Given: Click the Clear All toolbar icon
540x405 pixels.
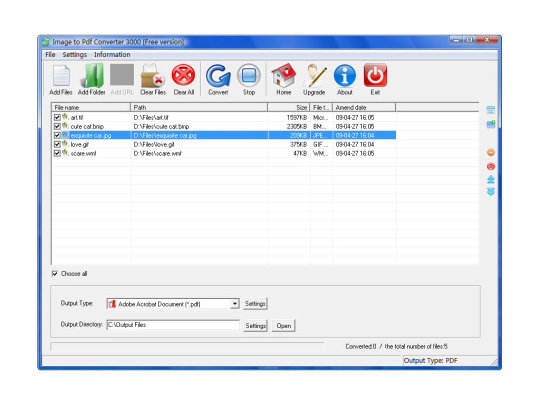Looking at the screenshot, I should coord(184,75).
